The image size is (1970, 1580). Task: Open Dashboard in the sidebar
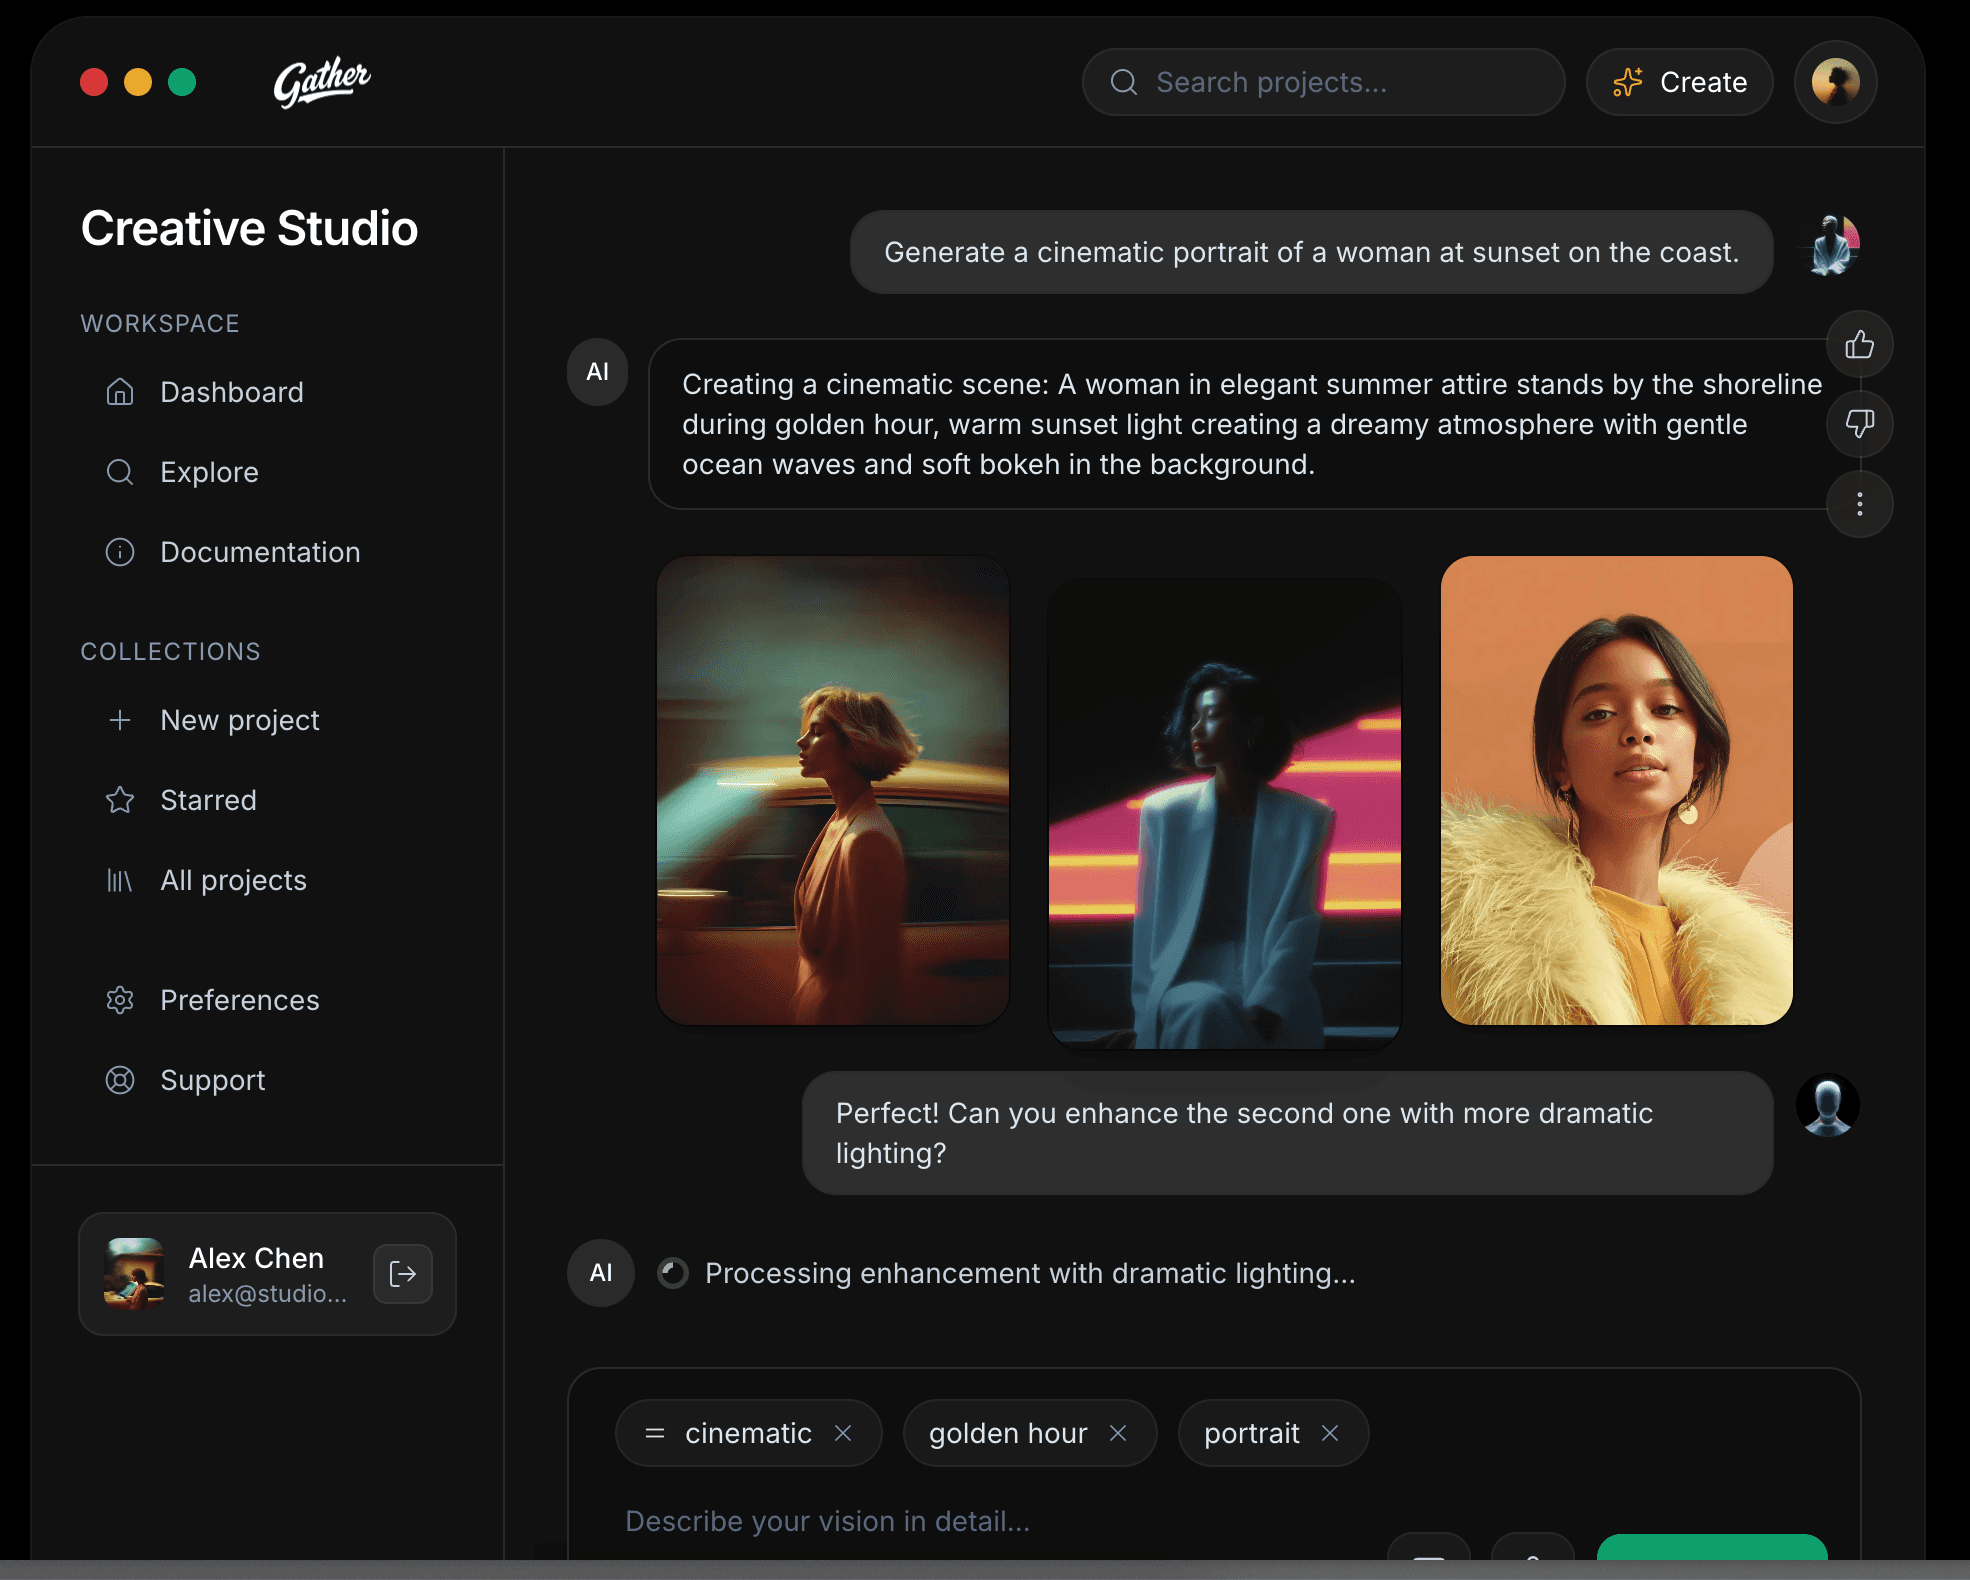point(231,392)
